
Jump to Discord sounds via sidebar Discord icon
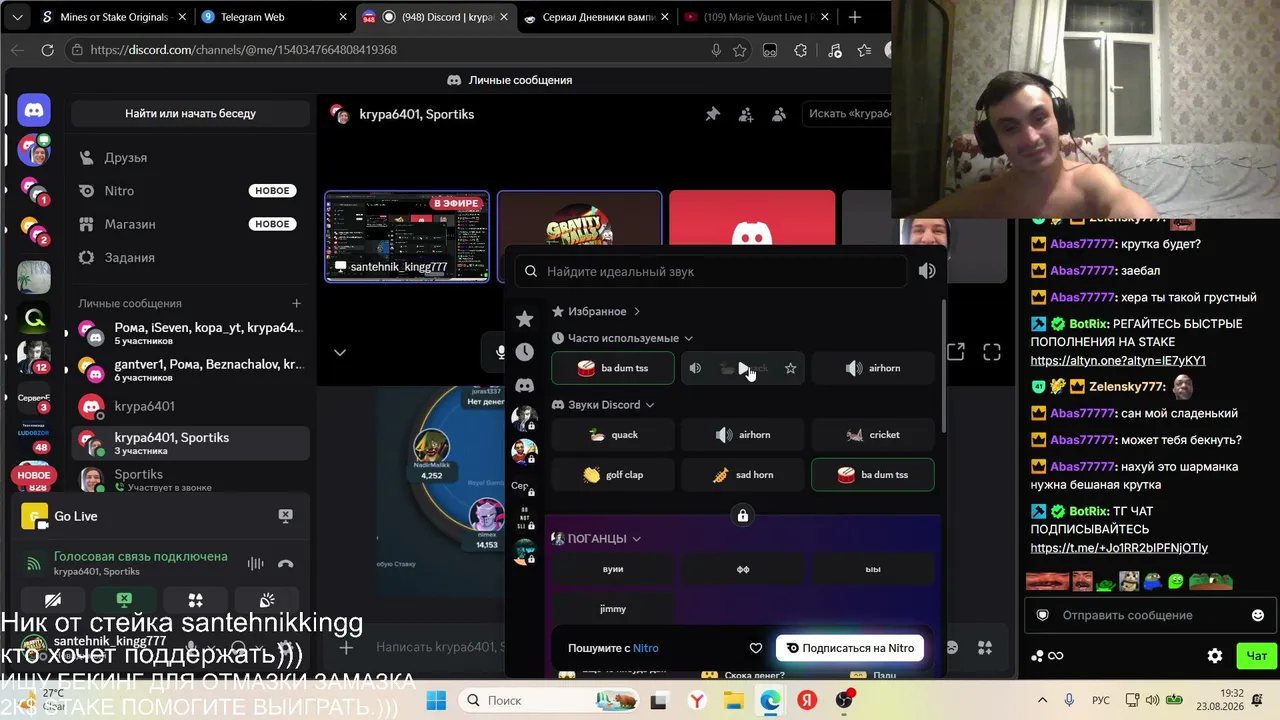point(524,385)
